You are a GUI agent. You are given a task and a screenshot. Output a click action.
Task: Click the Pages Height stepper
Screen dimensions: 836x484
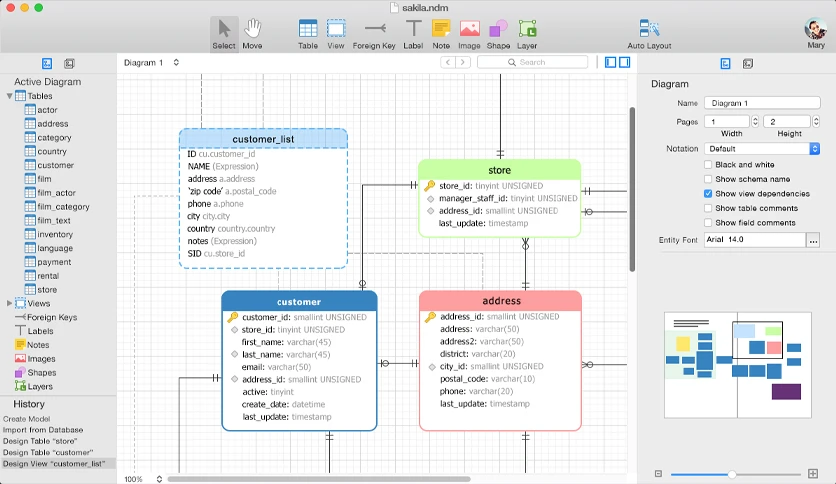click(816, 122)
